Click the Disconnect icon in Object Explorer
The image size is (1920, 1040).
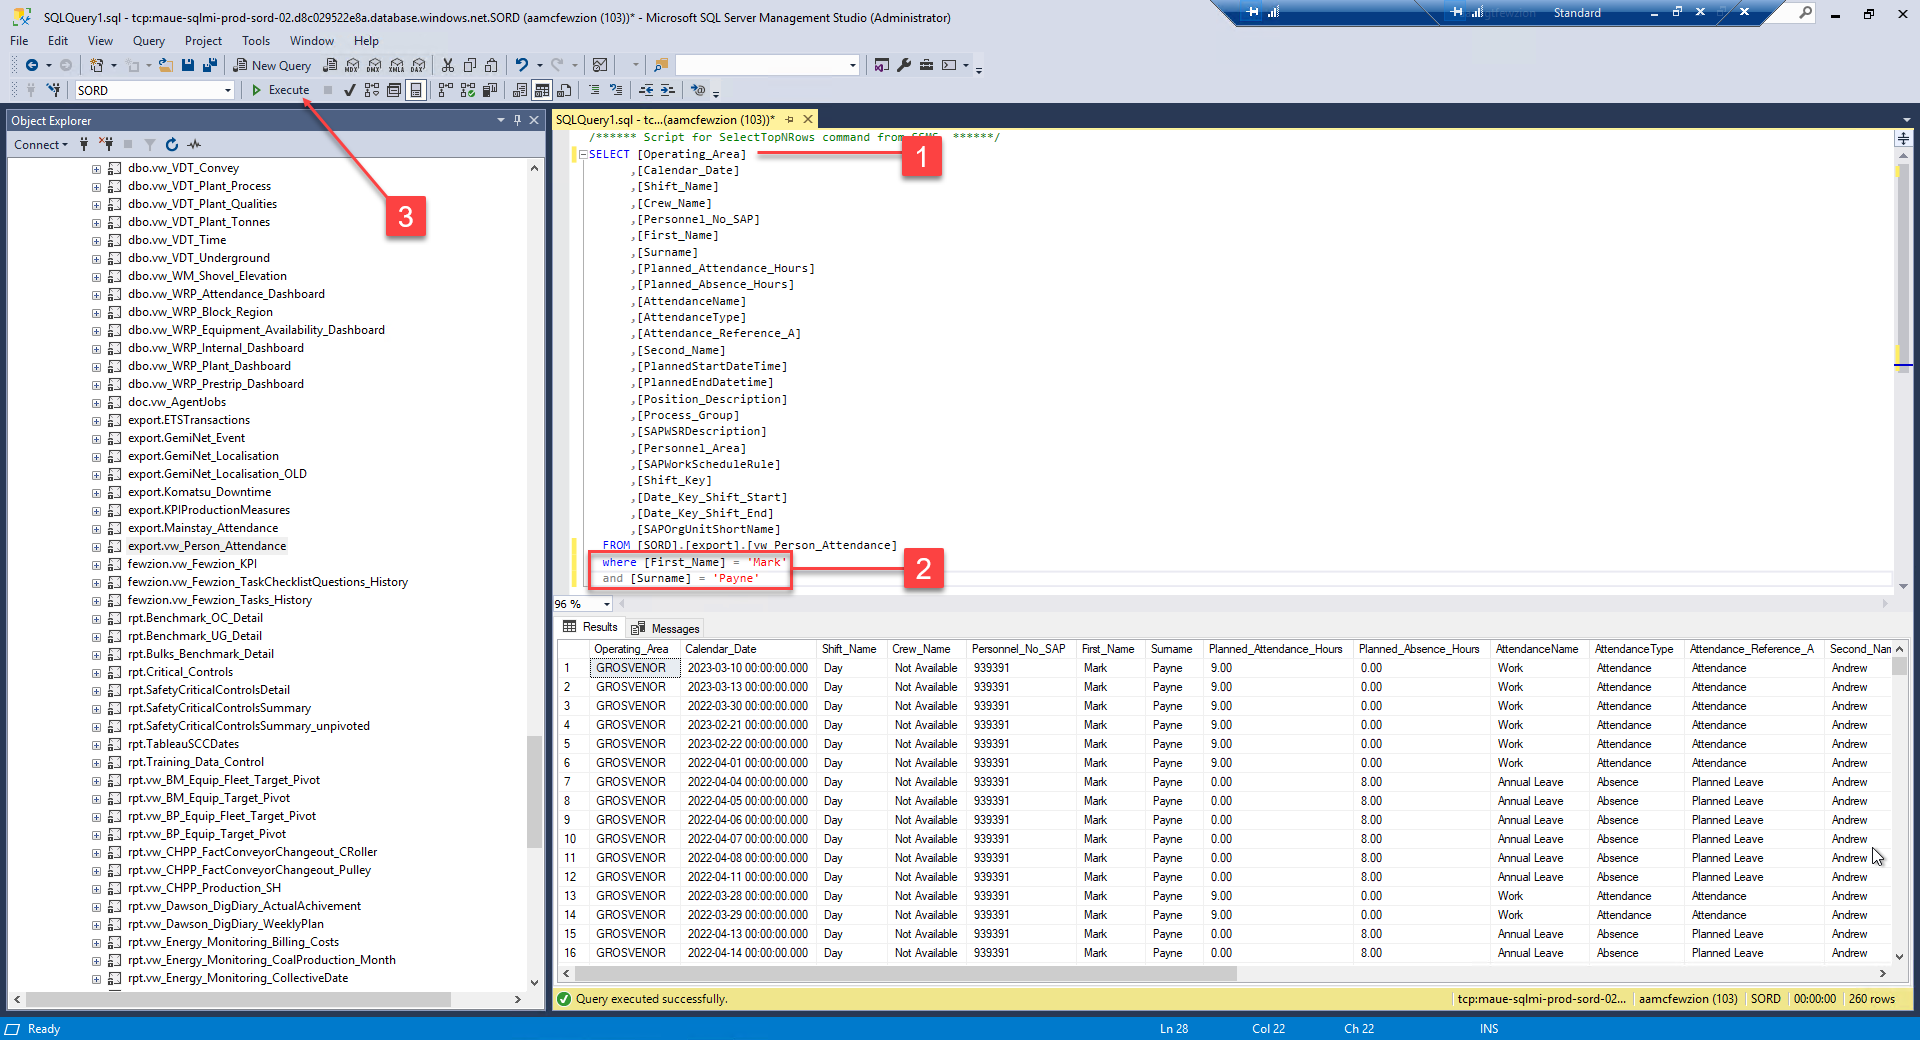[106, 145]
